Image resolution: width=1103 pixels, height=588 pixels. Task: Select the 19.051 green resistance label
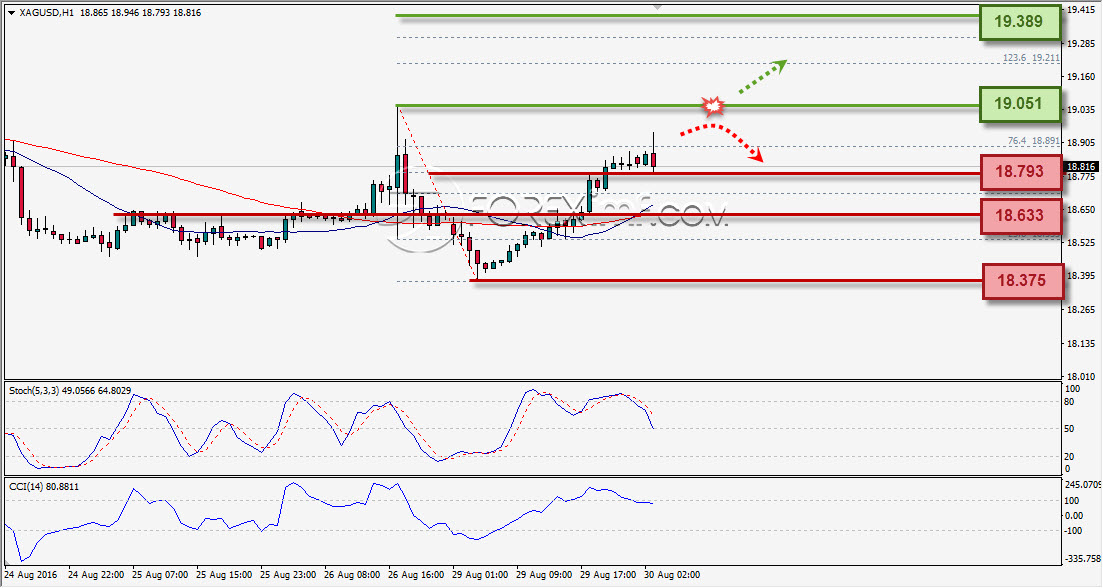click(1019, 104)
